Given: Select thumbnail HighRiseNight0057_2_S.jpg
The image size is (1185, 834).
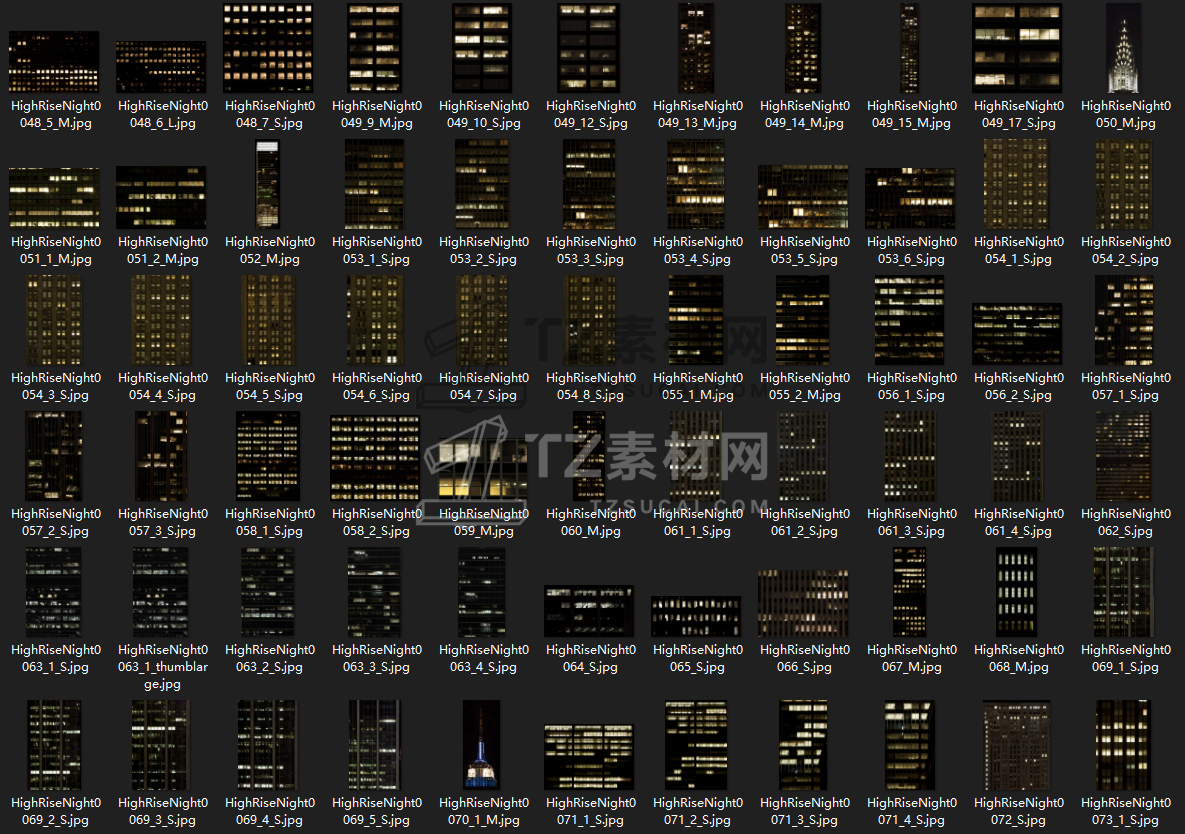Looking at the screenshot, I should click(54, 456).
